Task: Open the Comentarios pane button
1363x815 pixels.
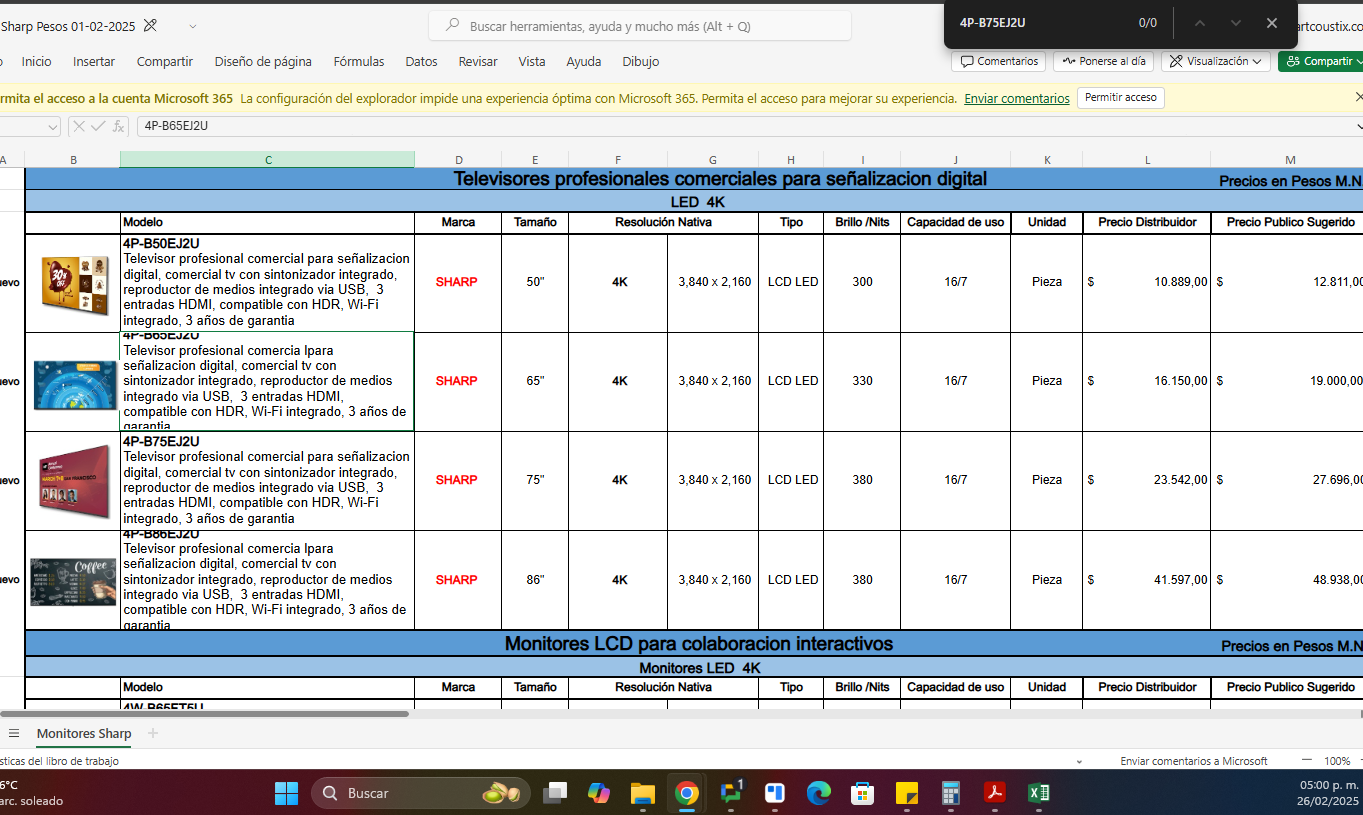Action: point(999,61)
